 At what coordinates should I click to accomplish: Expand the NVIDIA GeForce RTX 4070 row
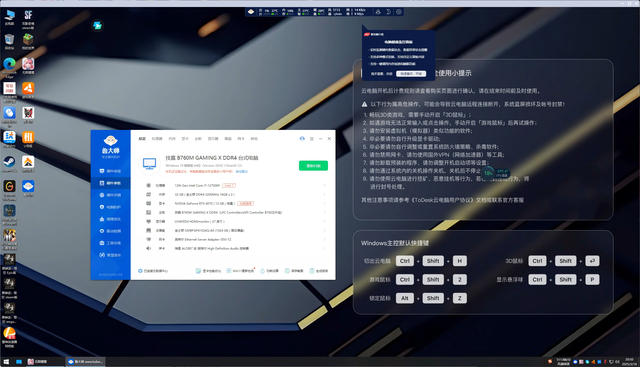(236, 203)
